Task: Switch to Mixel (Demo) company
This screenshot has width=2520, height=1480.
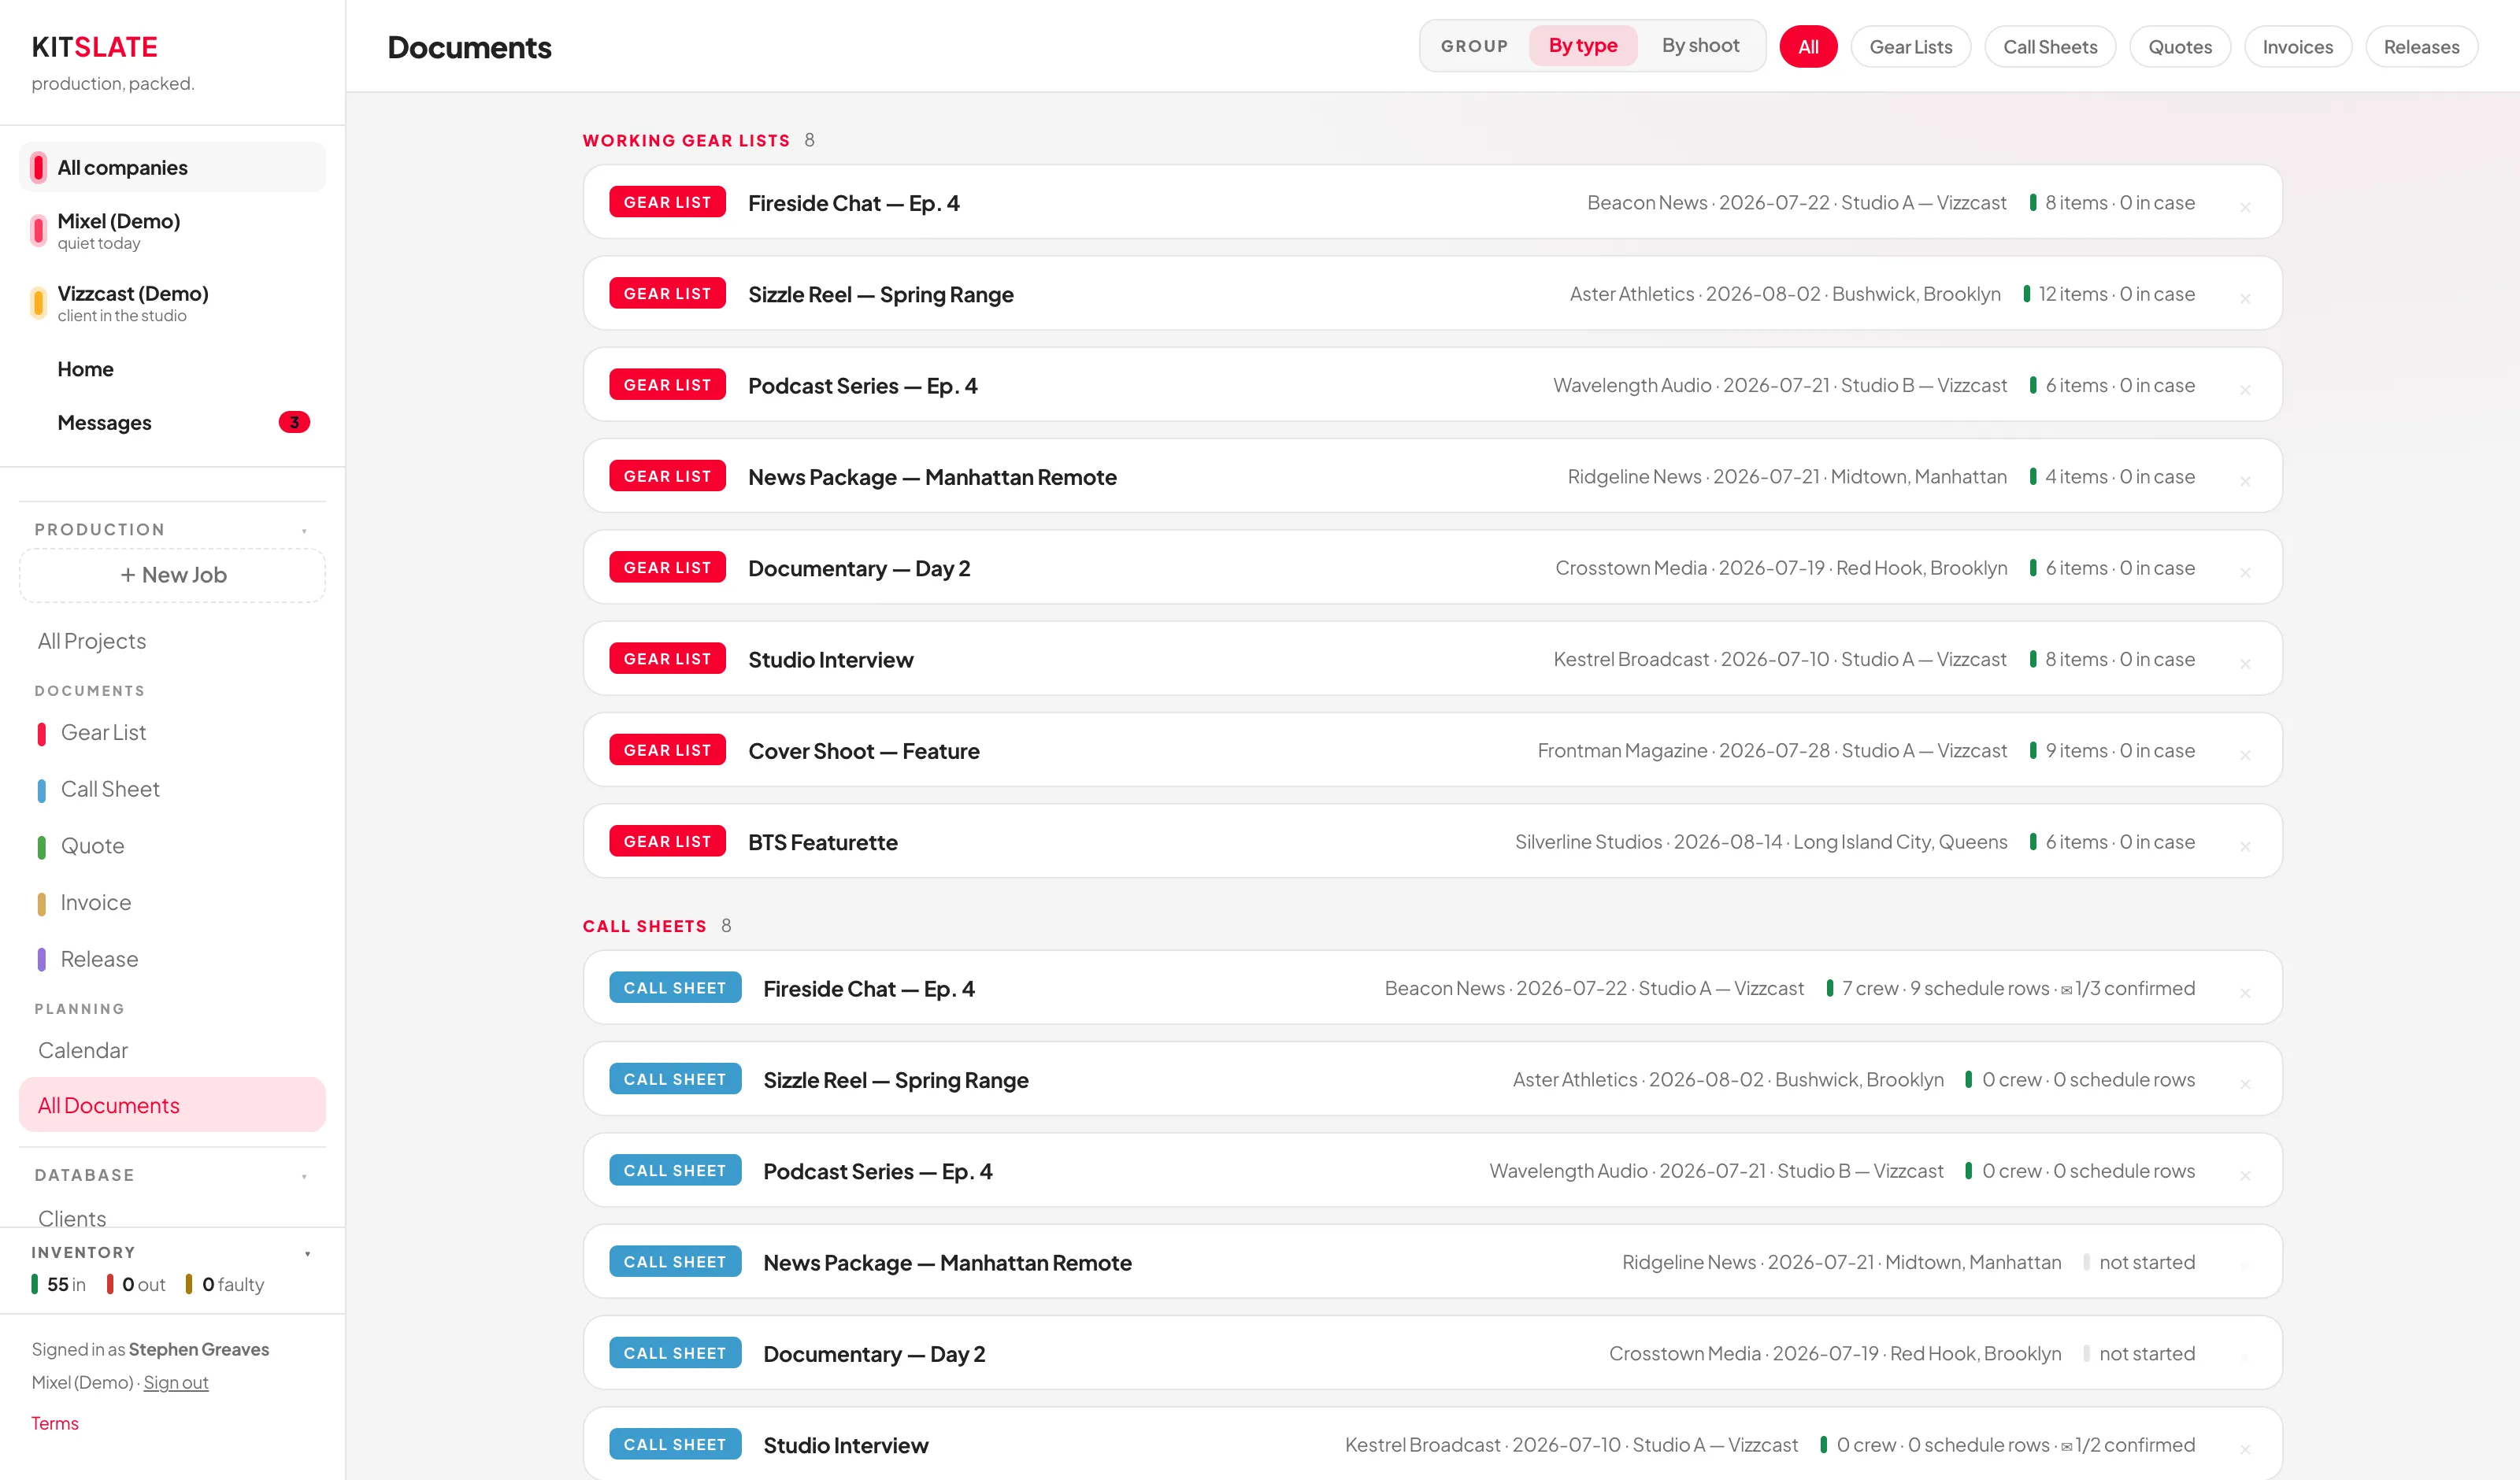Action: [x=172, y=231]
